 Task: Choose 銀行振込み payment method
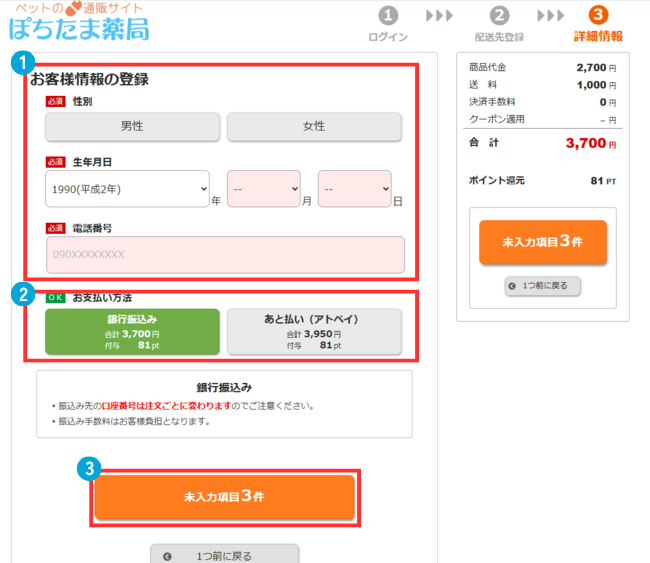[x=132, y=331]
